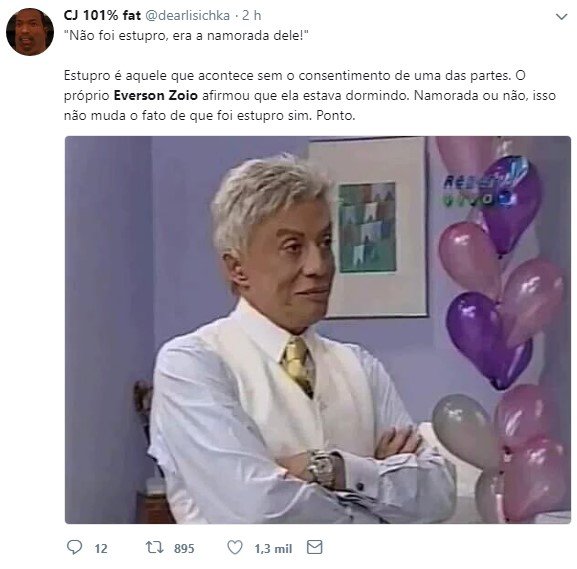Open the @dearlisichka handle link
This screenshot has height=569, width=577.
click(188, 15)
